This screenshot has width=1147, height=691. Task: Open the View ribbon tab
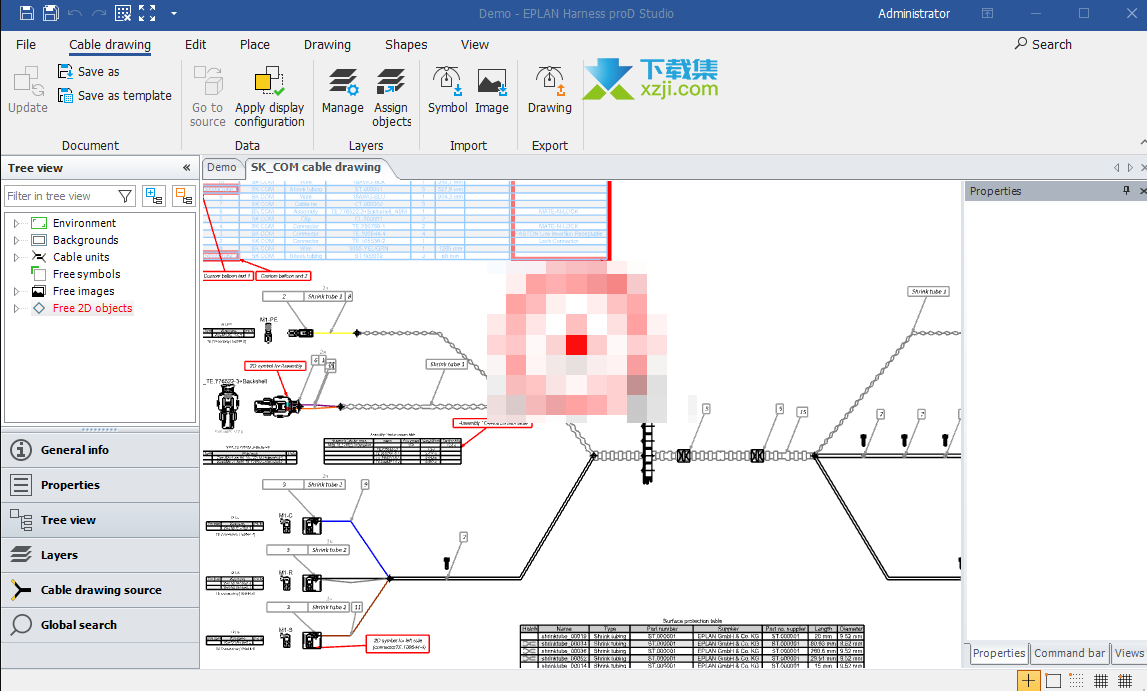[475, 45]
